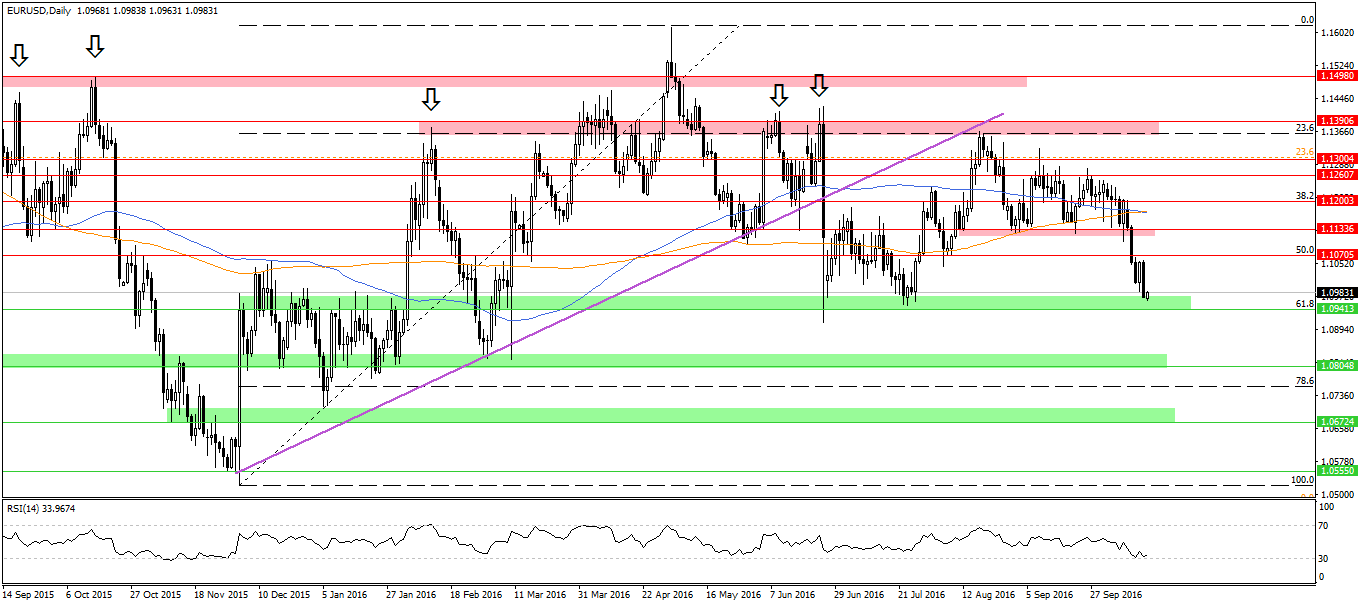This screenshot has height=606, width=1358.
Task: Click the 27 Sep 2016 date label
Action: pos(1116,593)
